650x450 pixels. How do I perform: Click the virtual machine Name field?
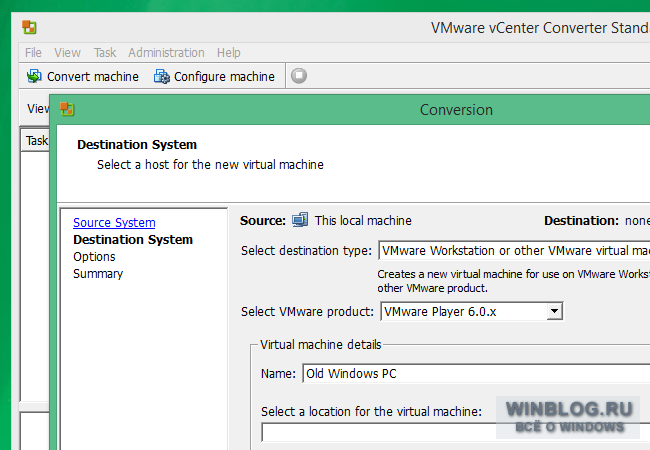476,373
